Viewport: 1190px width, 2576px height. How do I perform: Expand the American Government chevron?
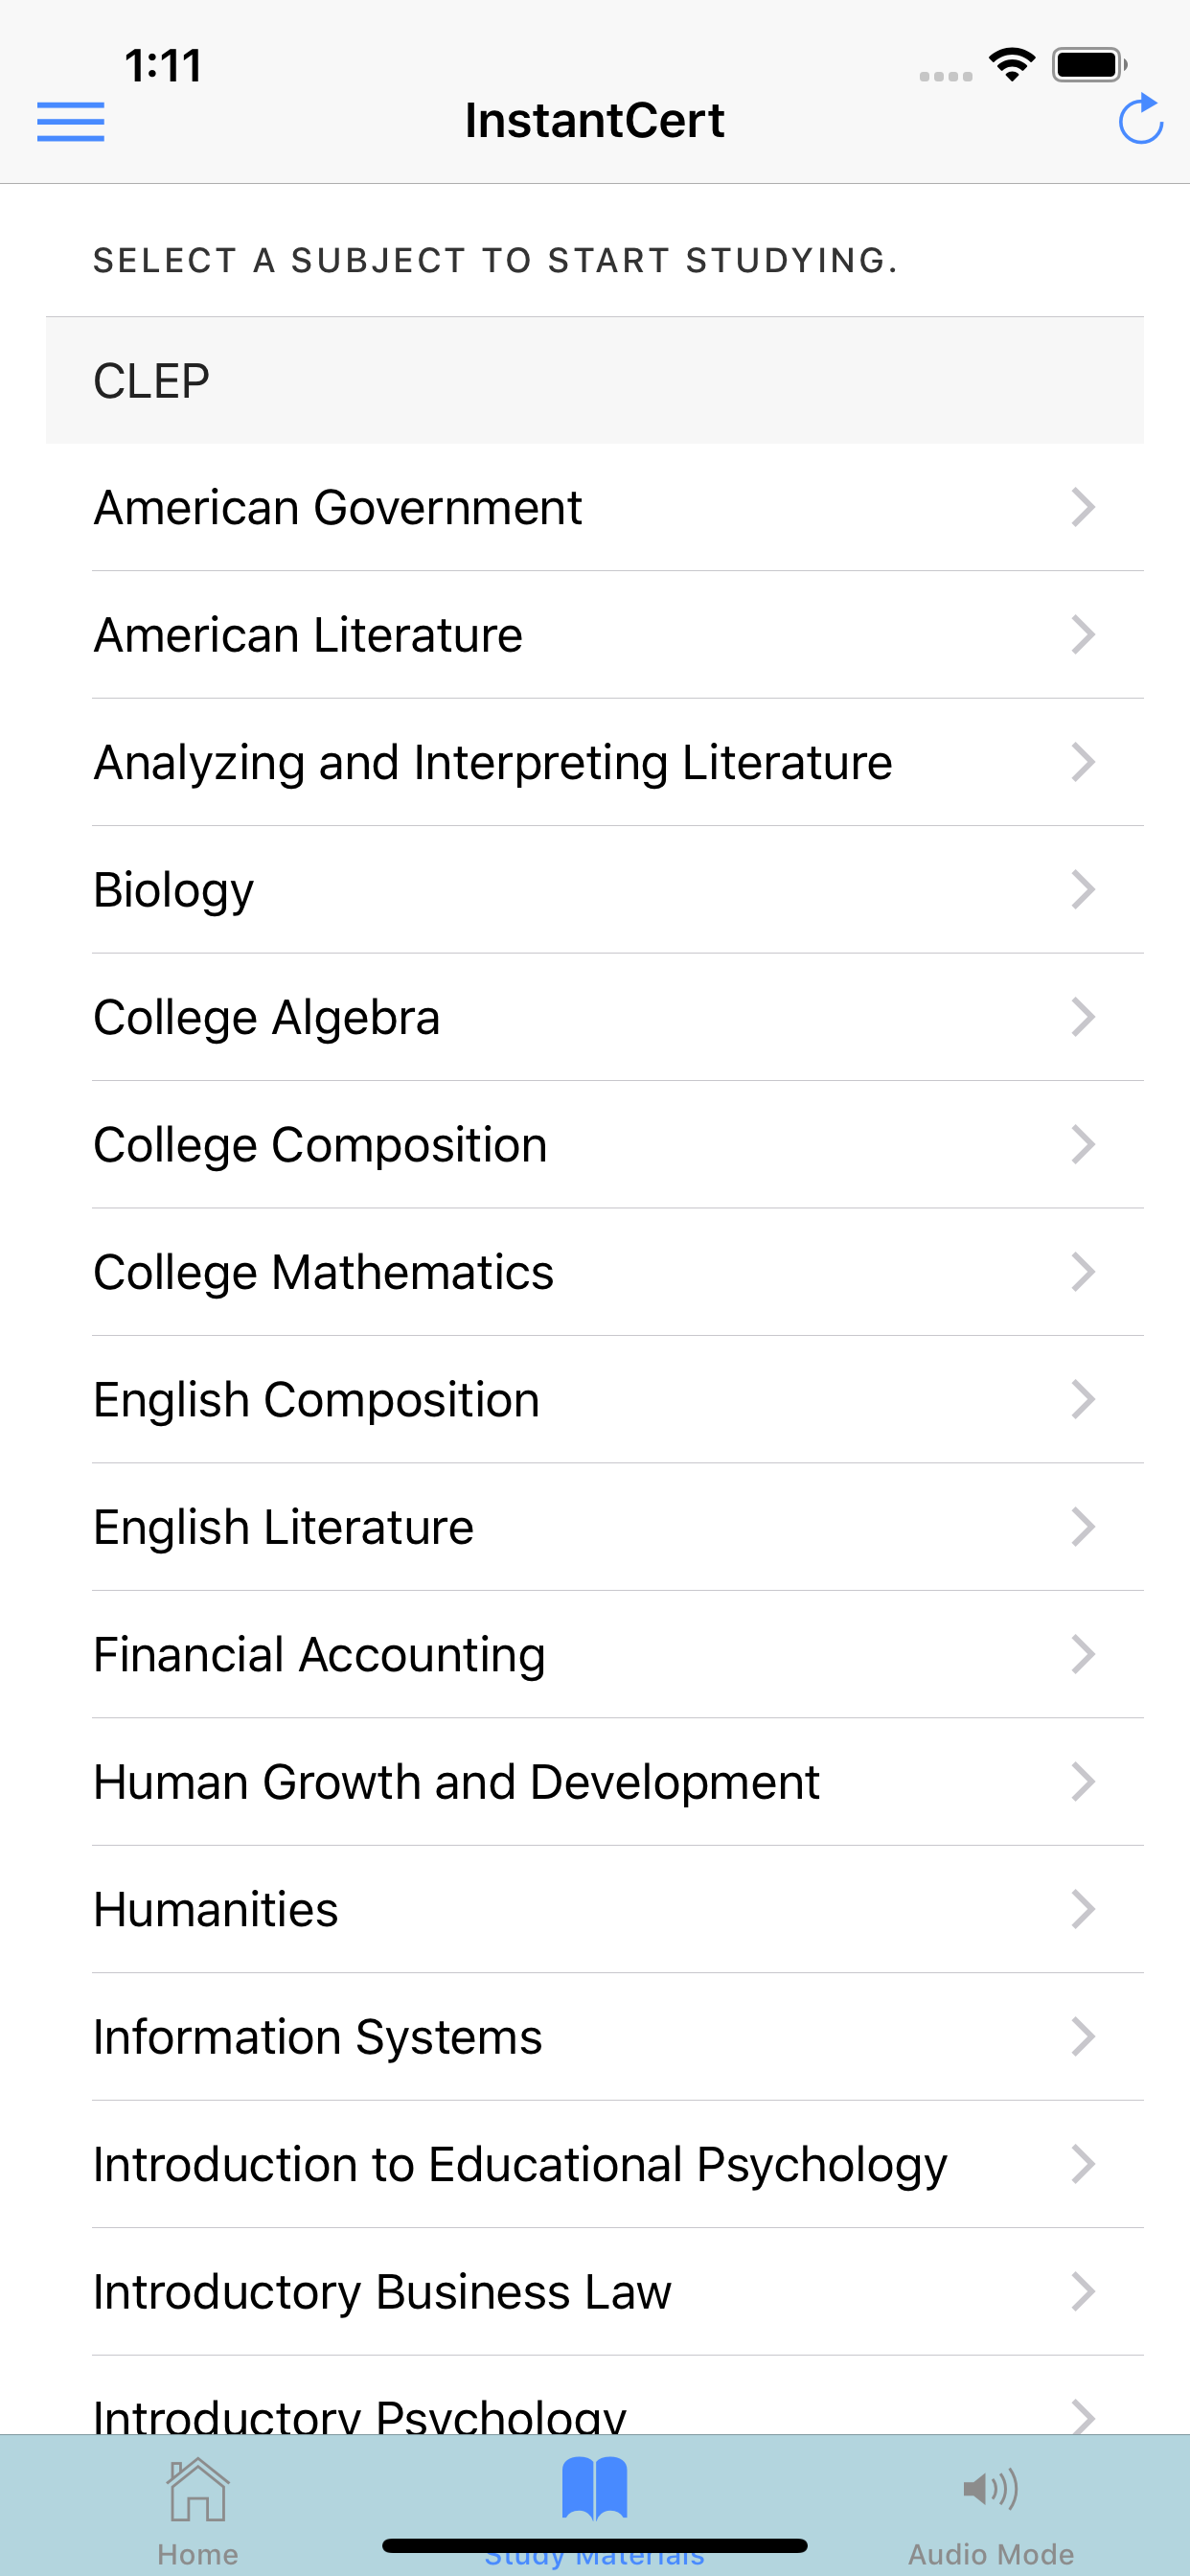point(1082,508)
